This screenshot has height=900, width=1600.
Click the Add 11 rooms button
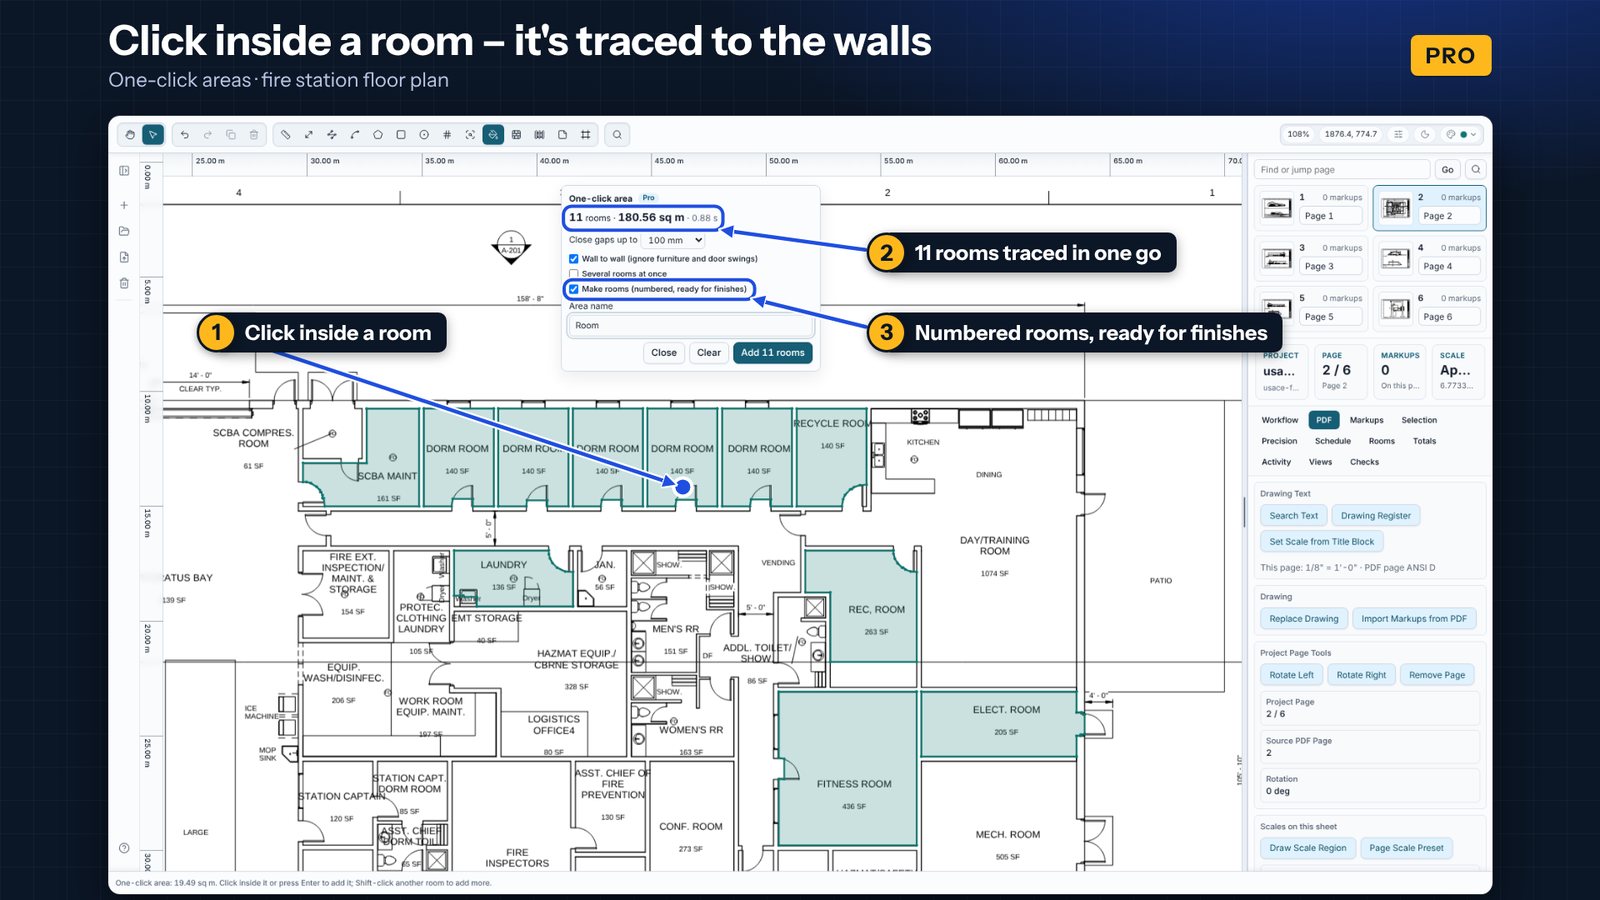pyautogui.click(x=773, y=353)
